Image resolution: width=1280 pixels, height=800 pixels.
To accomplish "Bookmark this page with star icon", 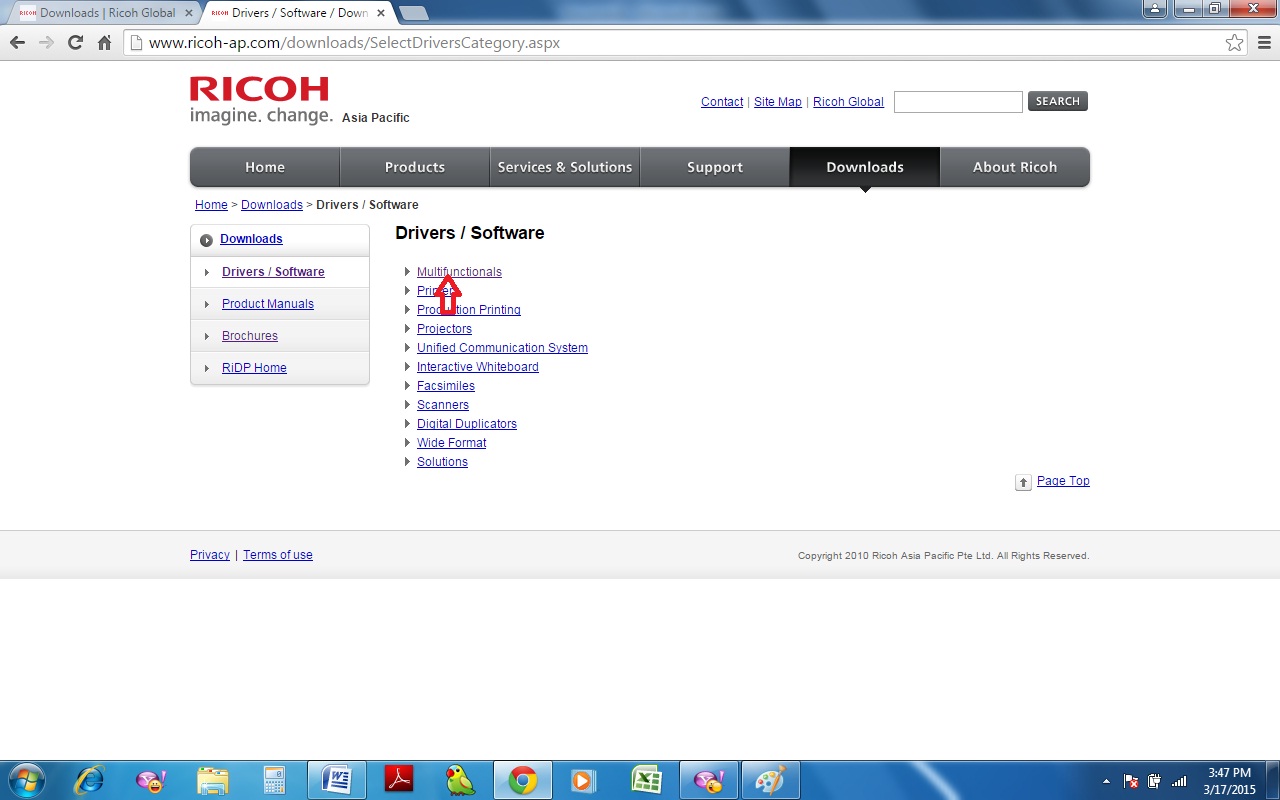I will (1234, 43).
